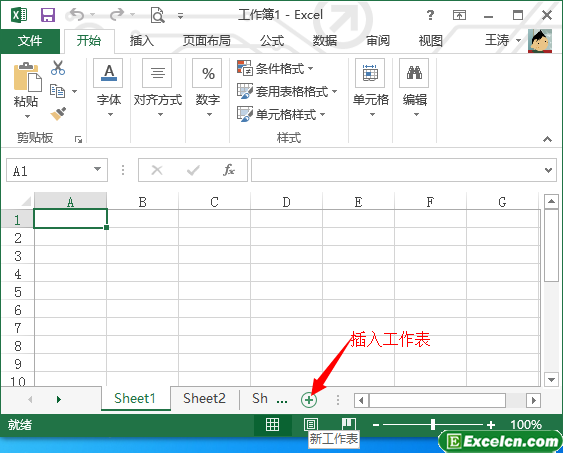
Task: Open the 对齐方式 group button
Action: point(158,88)
